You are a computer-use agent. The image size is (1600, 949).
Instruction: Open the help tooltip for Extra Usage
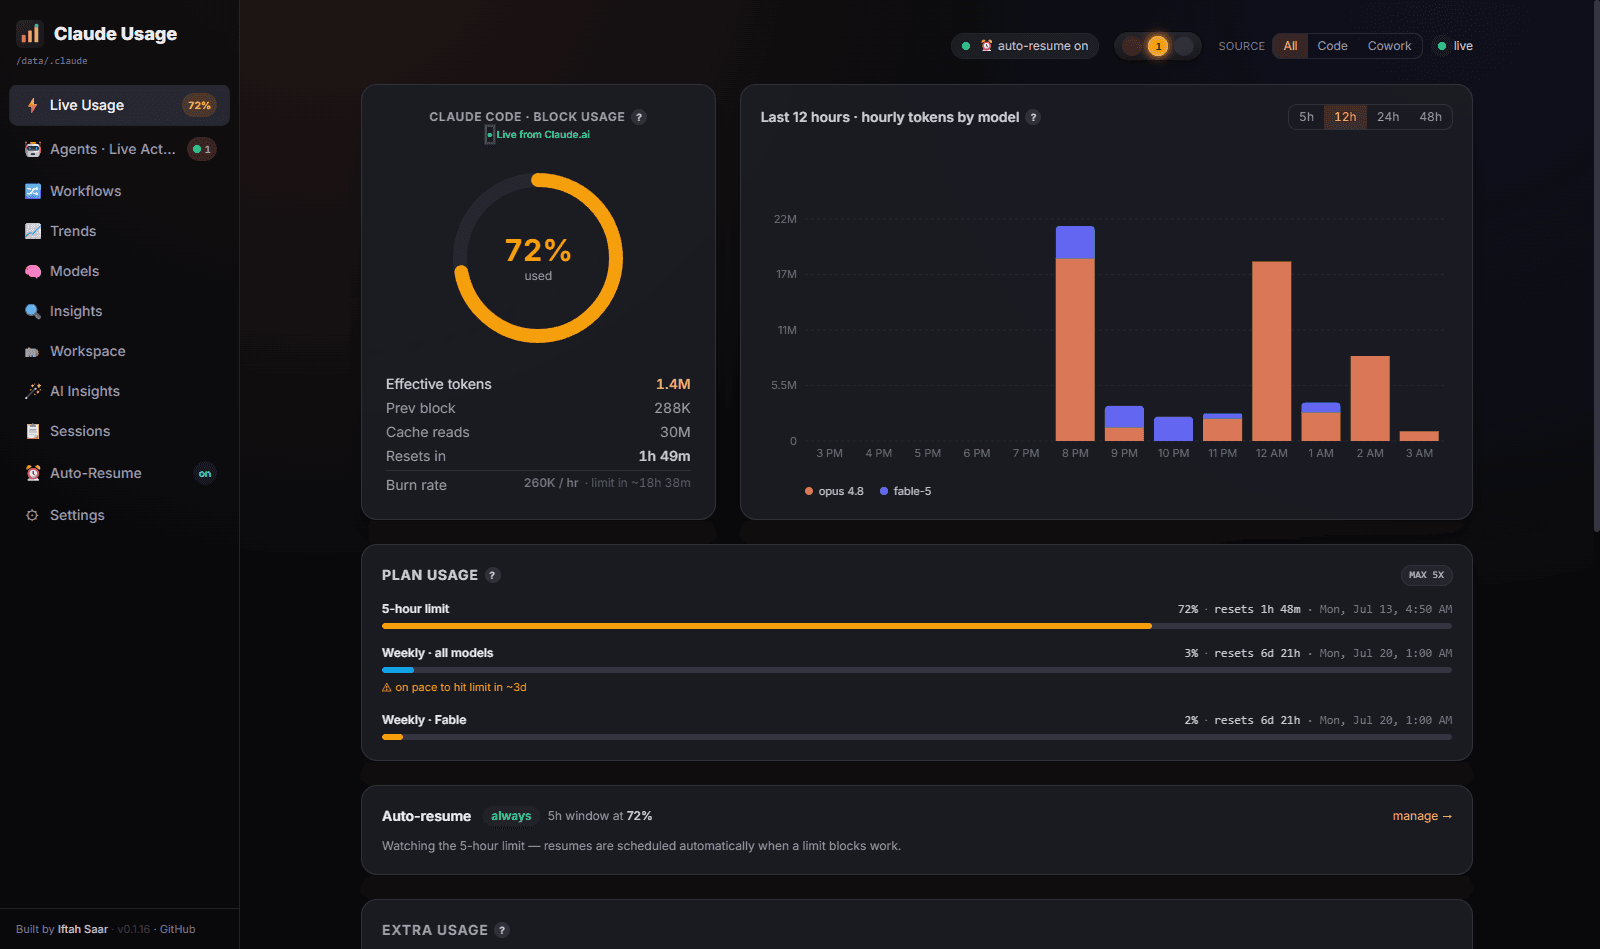502,930
